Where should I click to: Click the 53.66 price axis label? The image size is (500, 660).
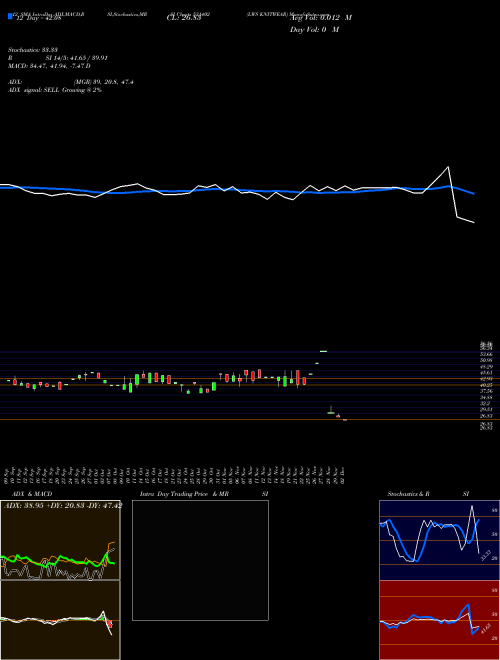(x=487, y=354)
